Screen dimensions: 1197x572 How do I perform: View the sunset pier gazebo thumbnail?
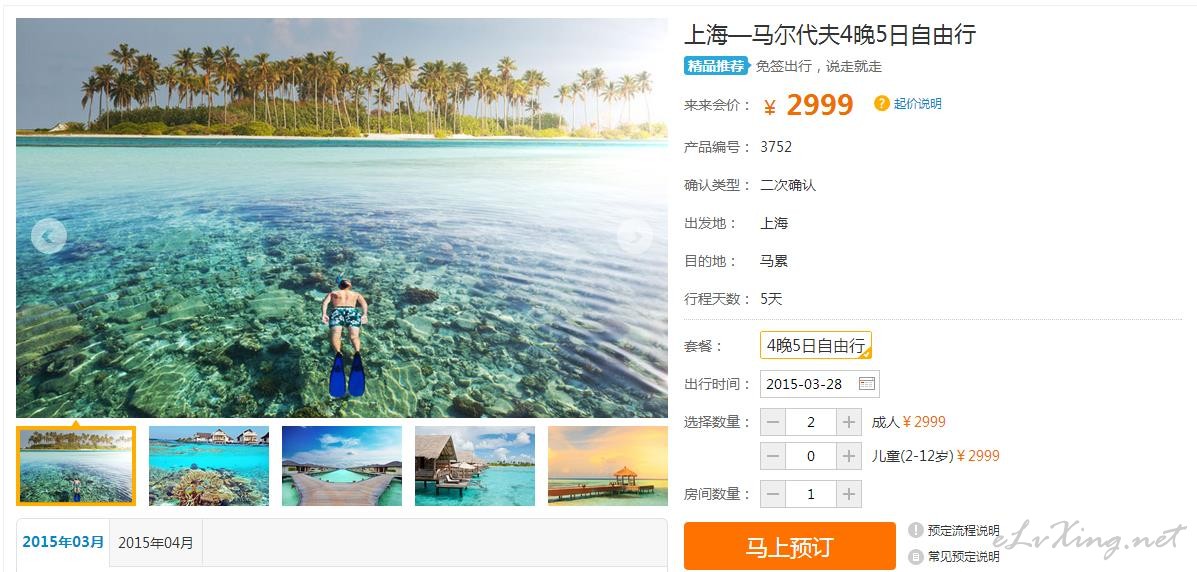pyautogui.click(x=608, y=466)
